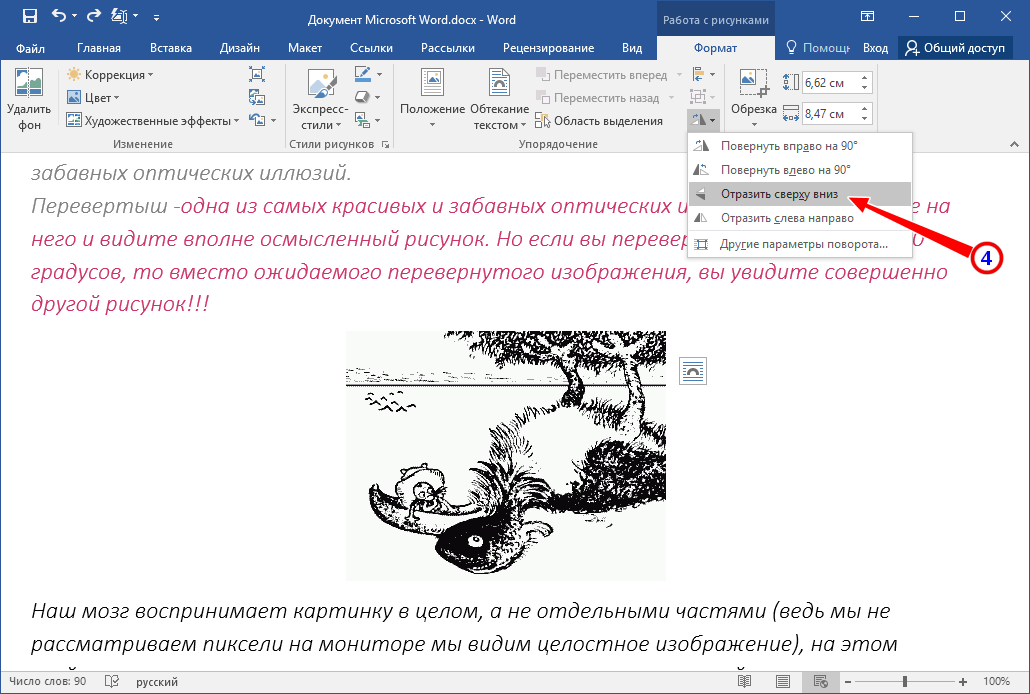Open the Положение menu
The height and width of the screenshot is (694, 1030).
pos(432,99)
